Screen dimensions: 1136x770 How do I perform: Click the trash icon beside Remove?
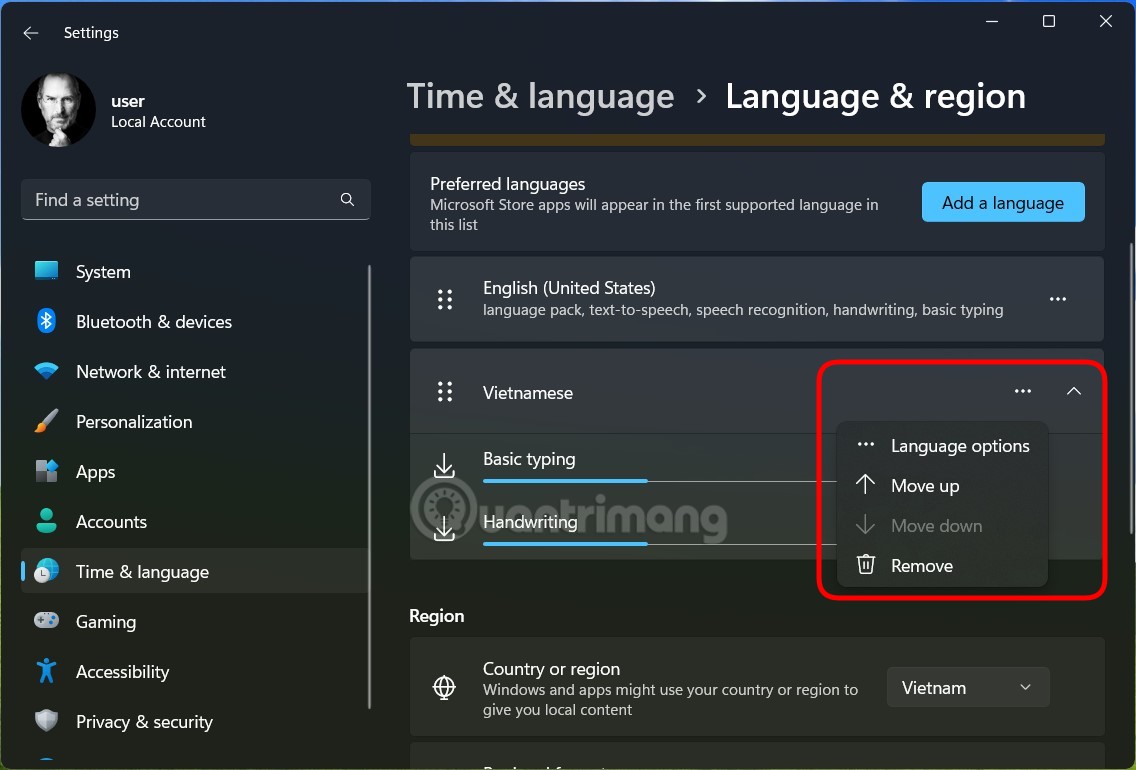864,565
